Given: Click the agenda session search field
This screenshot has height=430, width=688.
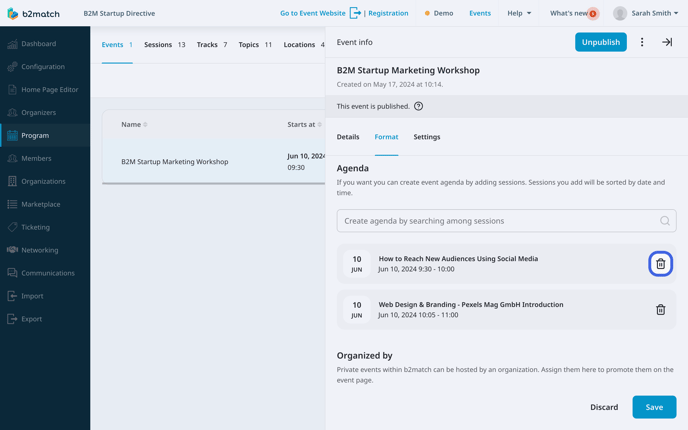Looking at the screenshot, I should tap(506, 221).
